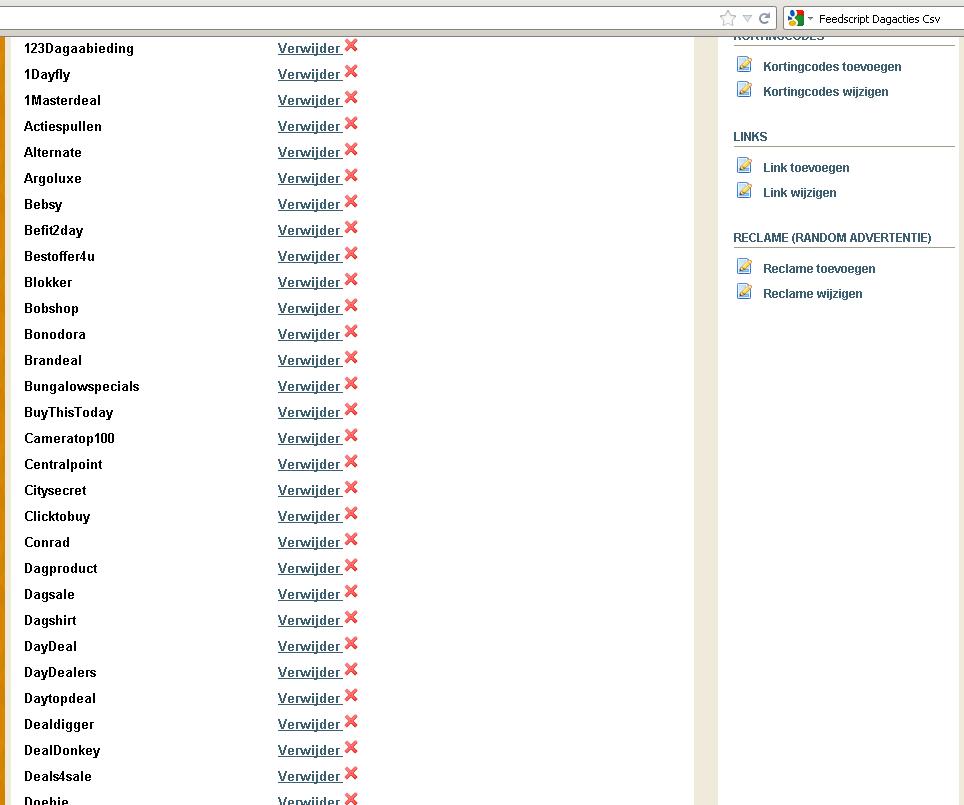Click the red X icon for Blokker
The image size is (964, 805).
point(351,279)
